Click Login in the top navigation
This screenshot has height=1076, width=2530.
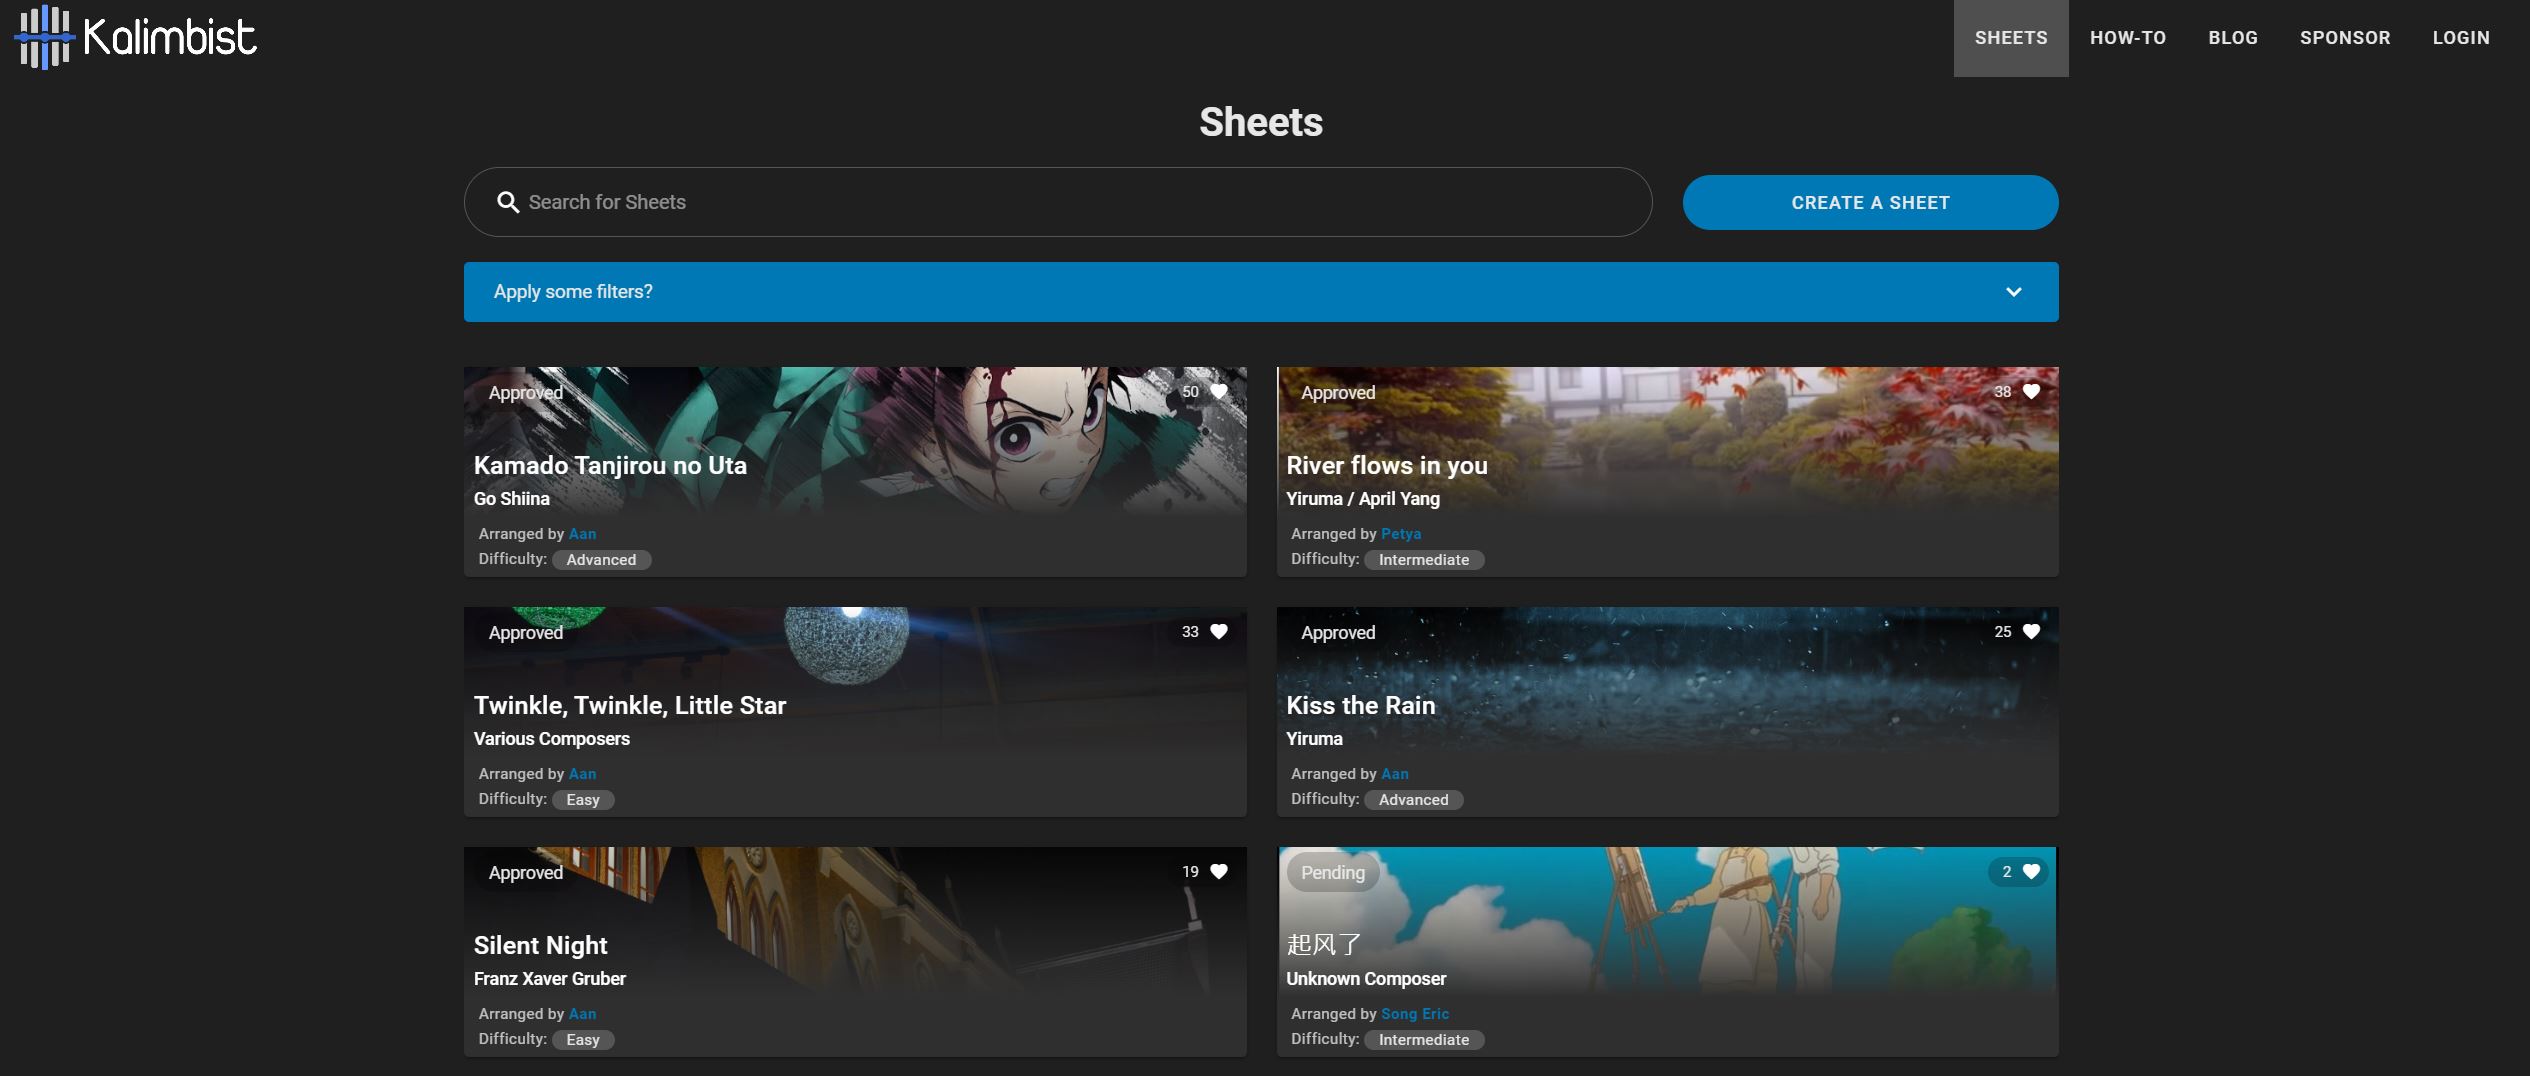pyautogui.click(x=2461, y=38)
